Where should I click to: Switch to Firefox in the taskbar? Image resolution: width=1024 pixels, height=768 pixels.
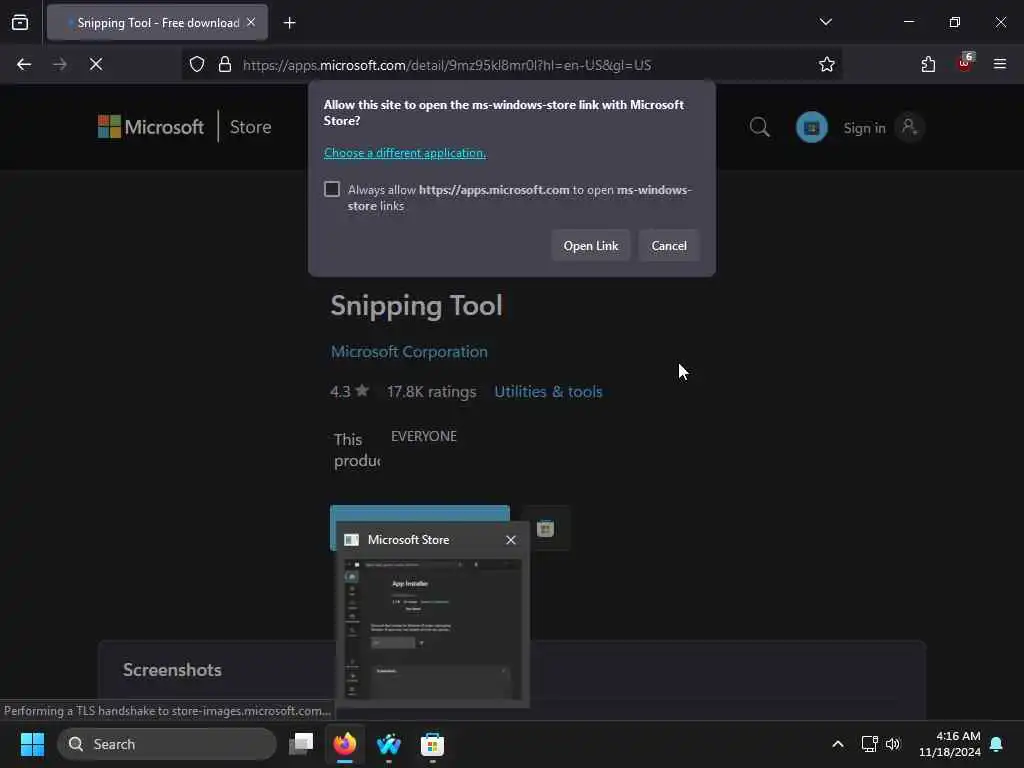click(345, 744)
